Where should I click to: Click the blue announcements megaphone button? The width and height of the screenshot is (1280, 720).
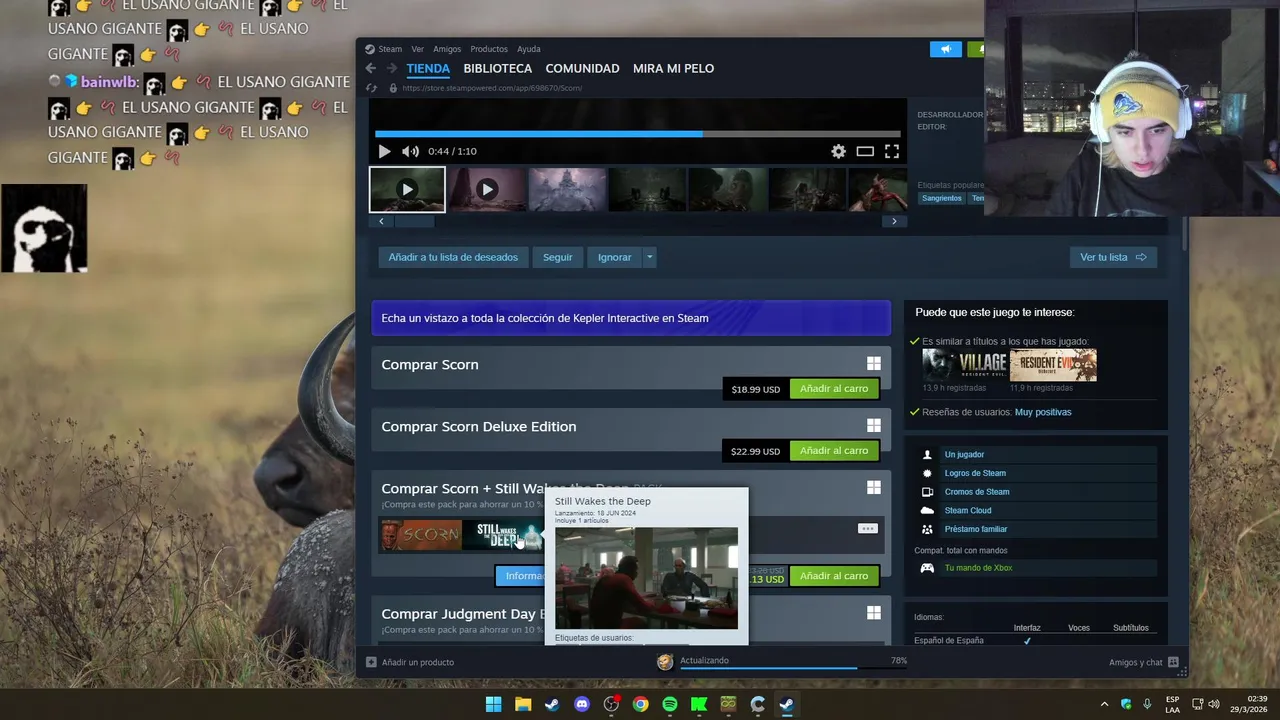tap(945, 49)
